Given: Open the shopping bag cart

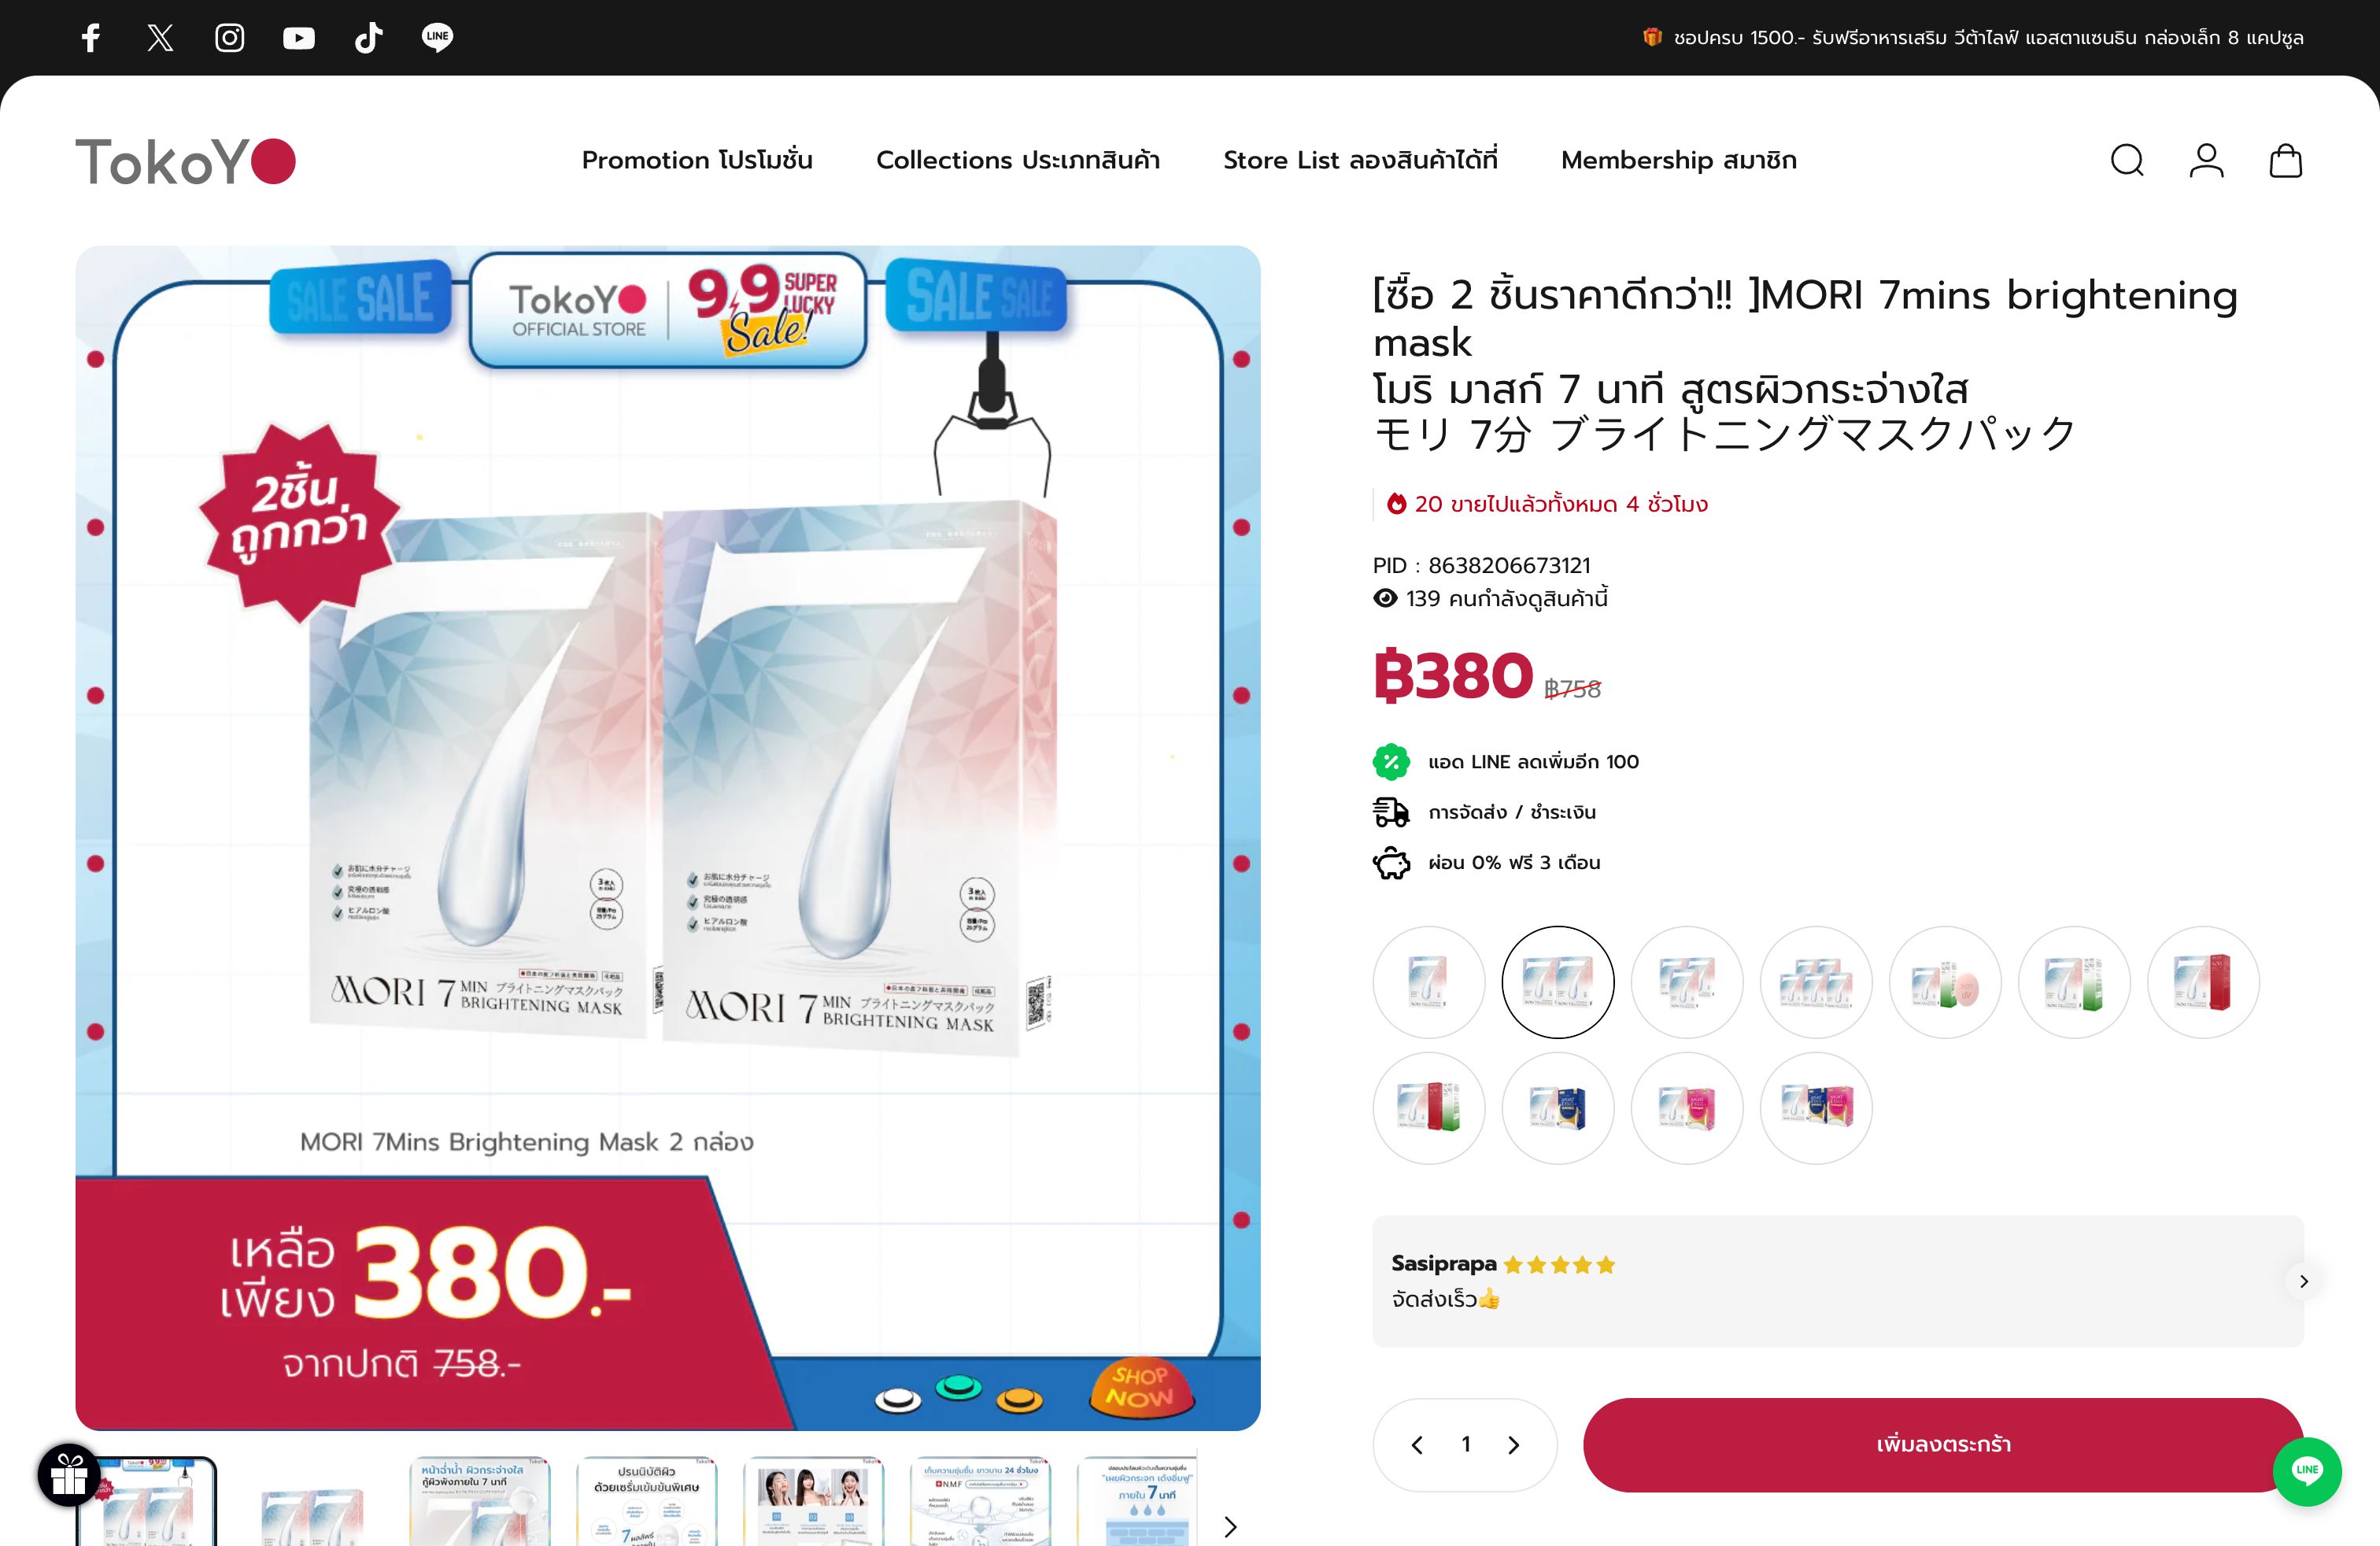Looking at the screenshot, I should (x=2285, y=160).
